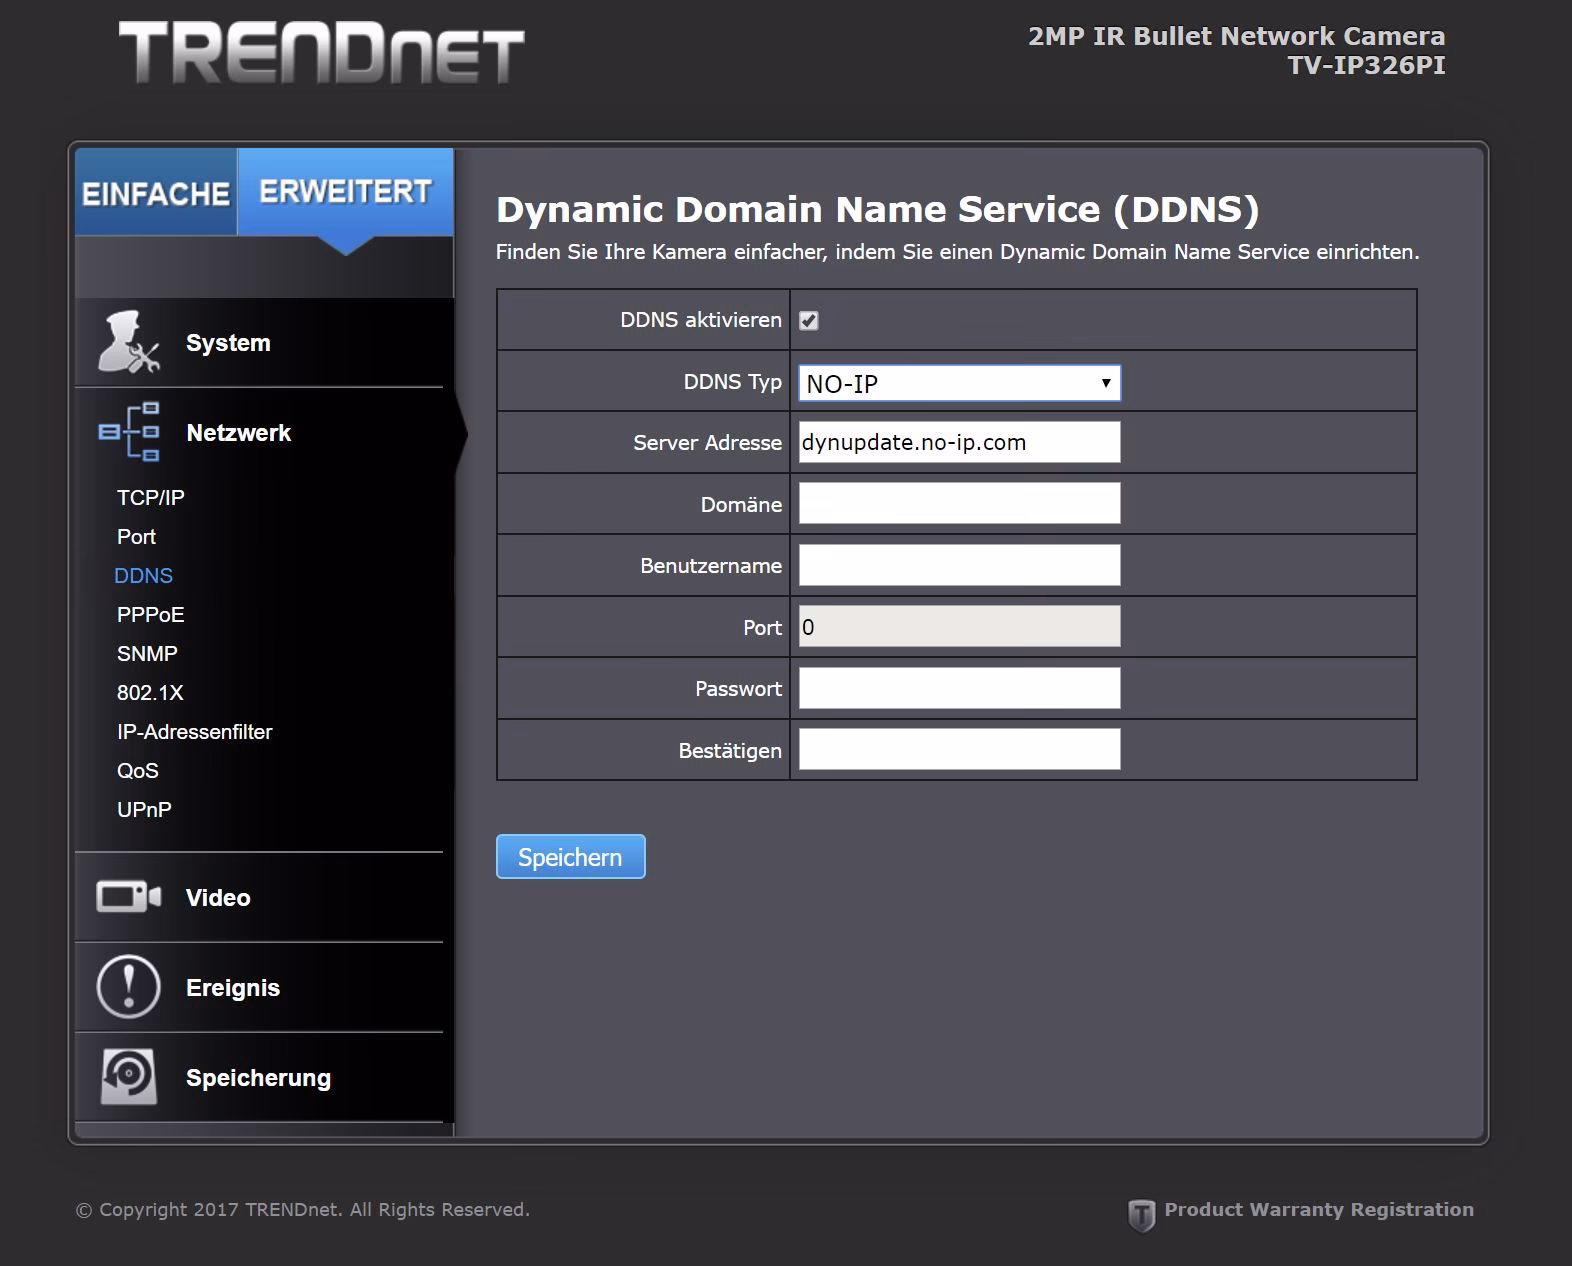Click the Netzwerk network tree icon

[129, 432]
